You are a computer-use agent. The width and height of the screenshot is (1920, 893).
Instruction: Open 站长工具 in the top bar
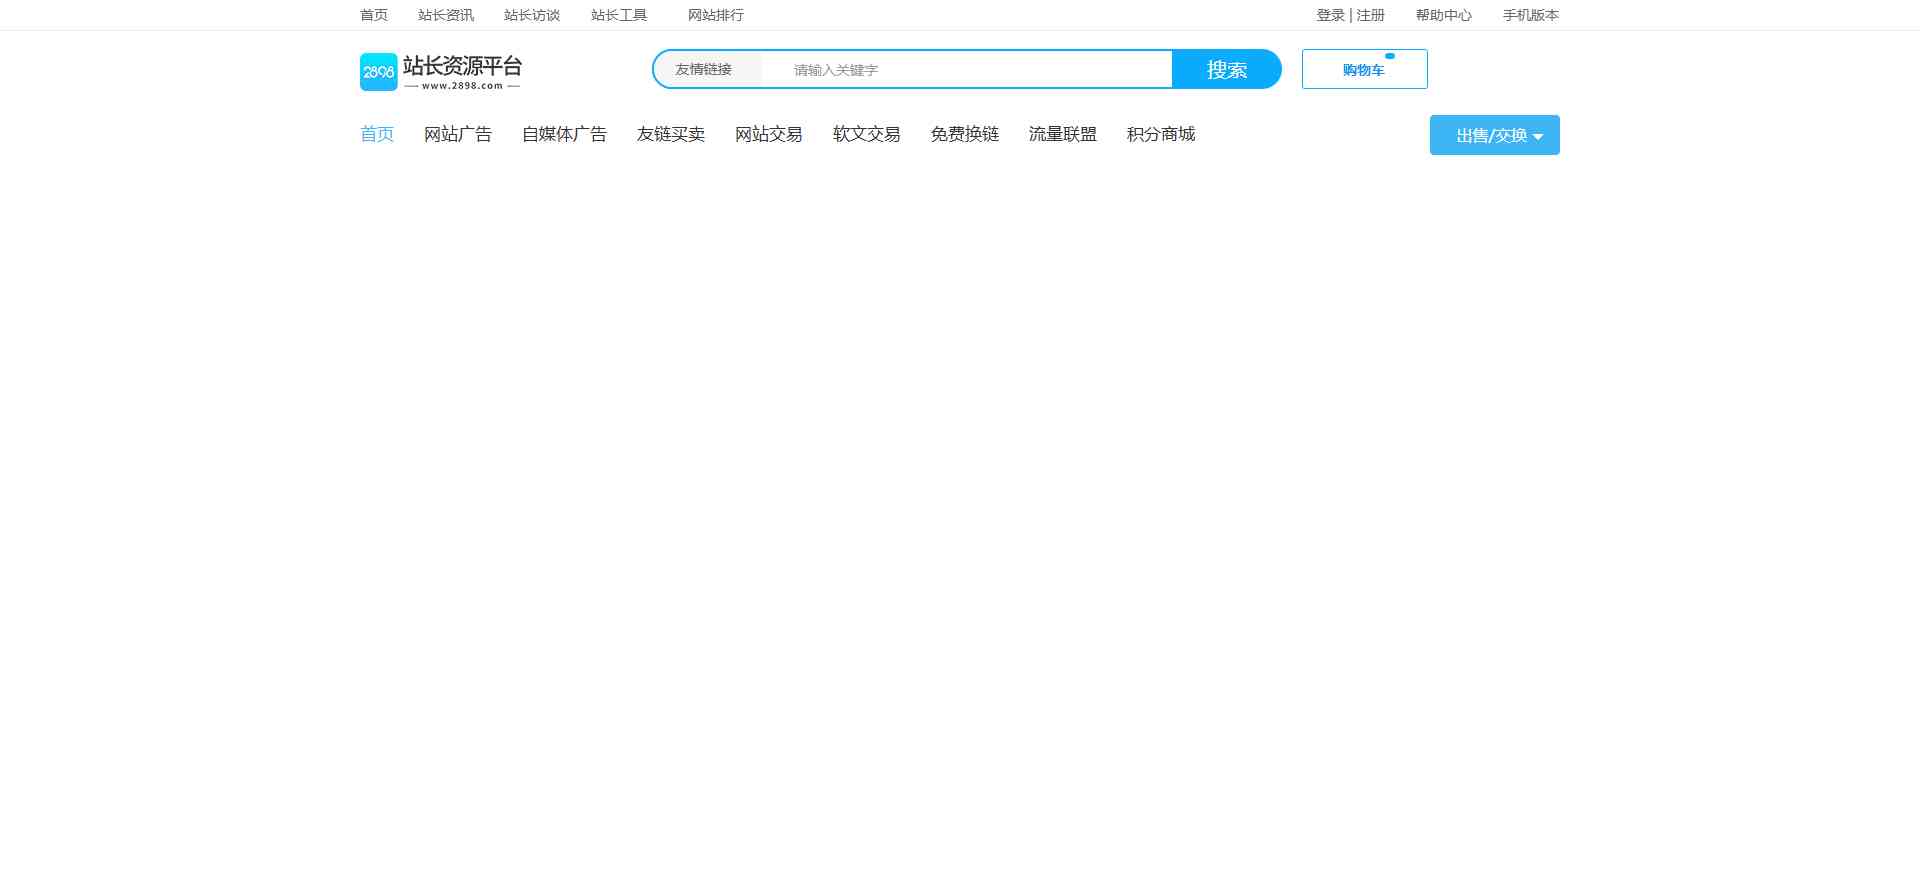click(619, 15)
